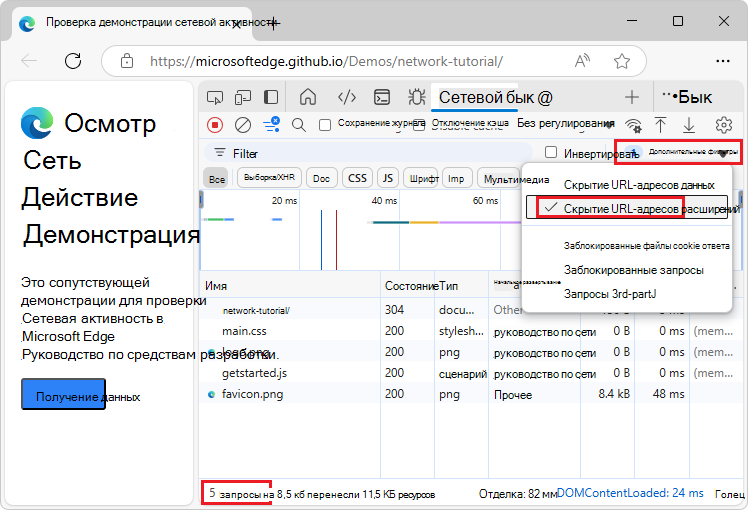The height and width of the screenshot is (510, 748).
Task: Open Network settings gear icon
Action: pyautogui.click(x=724, y=125)
